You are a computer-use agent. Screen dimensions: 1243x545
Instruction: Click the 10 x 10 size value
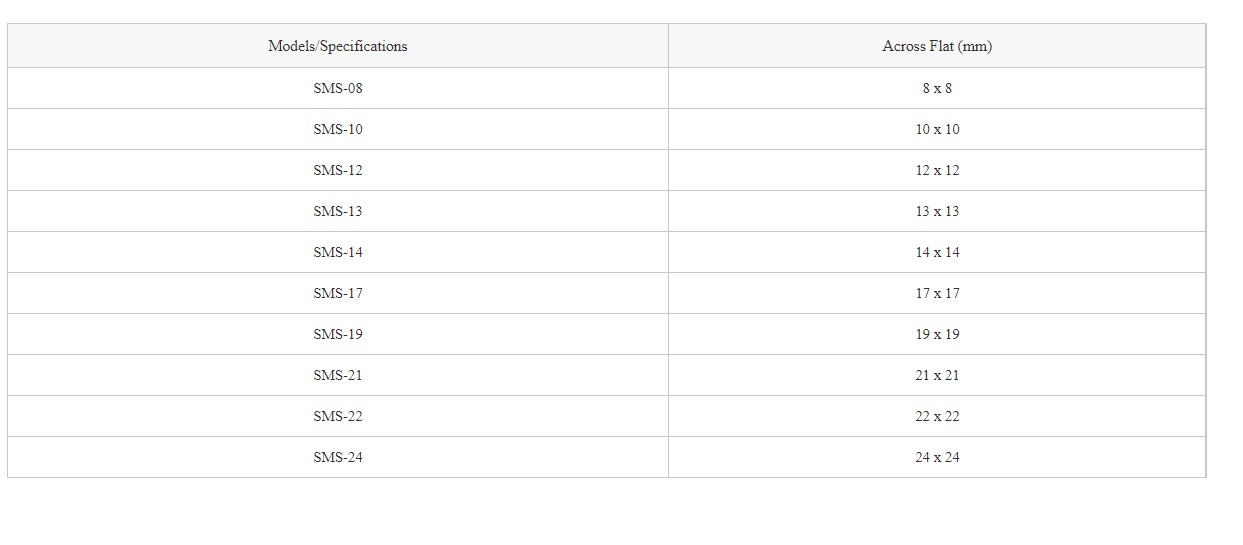point(937,129)
